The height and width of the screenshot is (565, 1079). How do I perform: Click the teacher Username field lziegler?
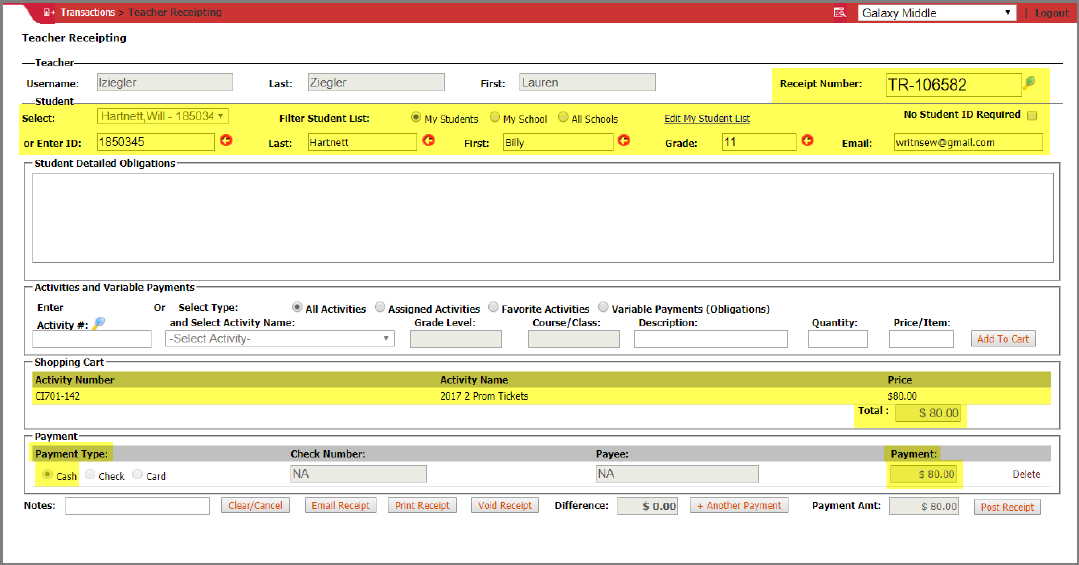pos(164,83)
